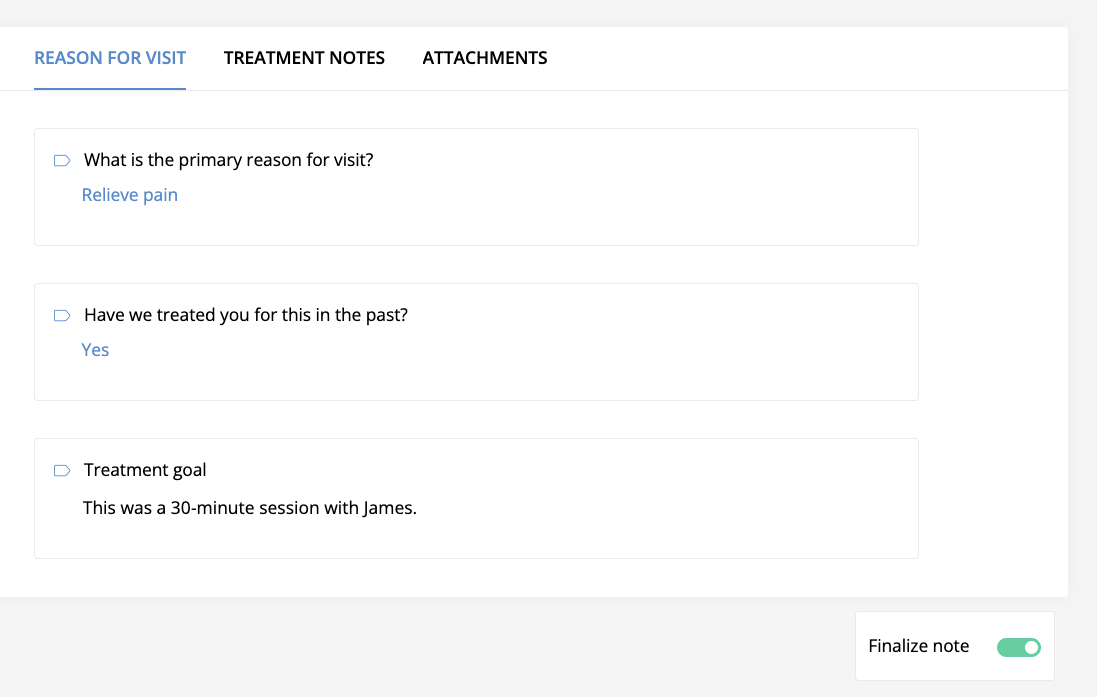Open the Attachments tab
The image size is (1097, 697).
(485, 58)
